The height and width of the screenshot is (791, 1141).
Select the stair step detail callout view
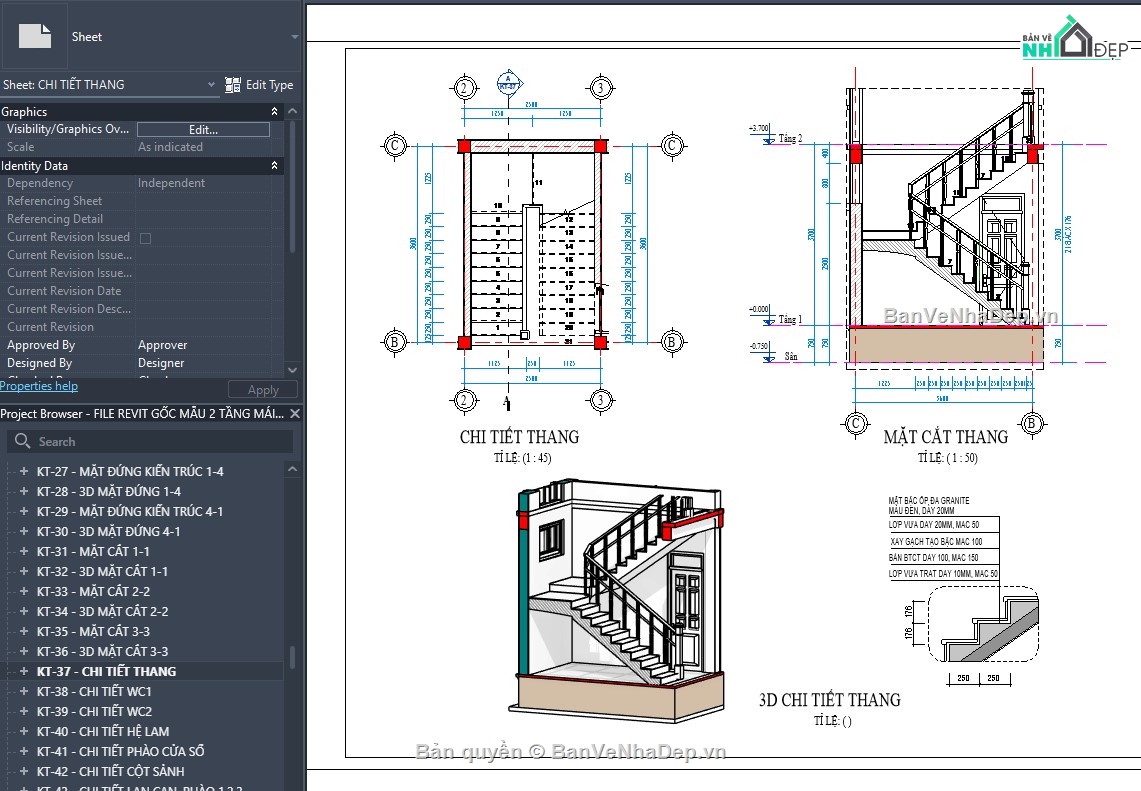point(983,624)
